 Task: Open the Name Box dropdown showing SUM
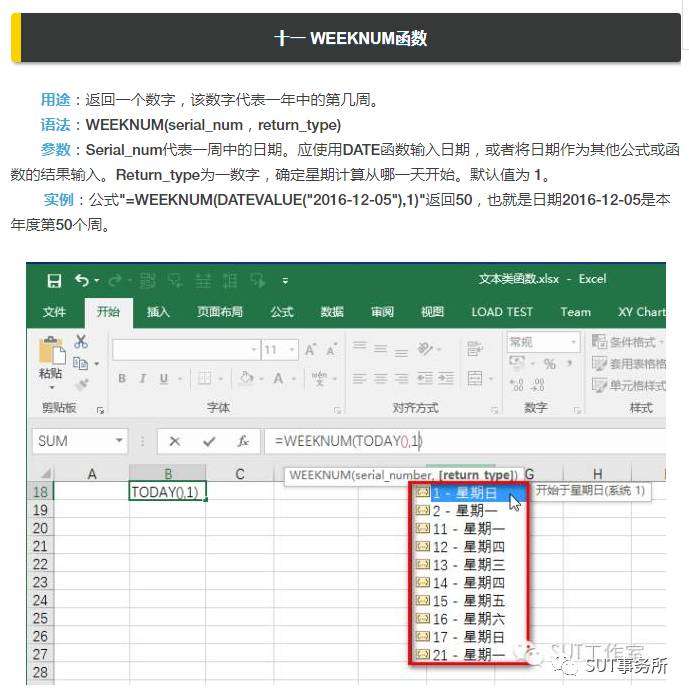coord(119,441)
